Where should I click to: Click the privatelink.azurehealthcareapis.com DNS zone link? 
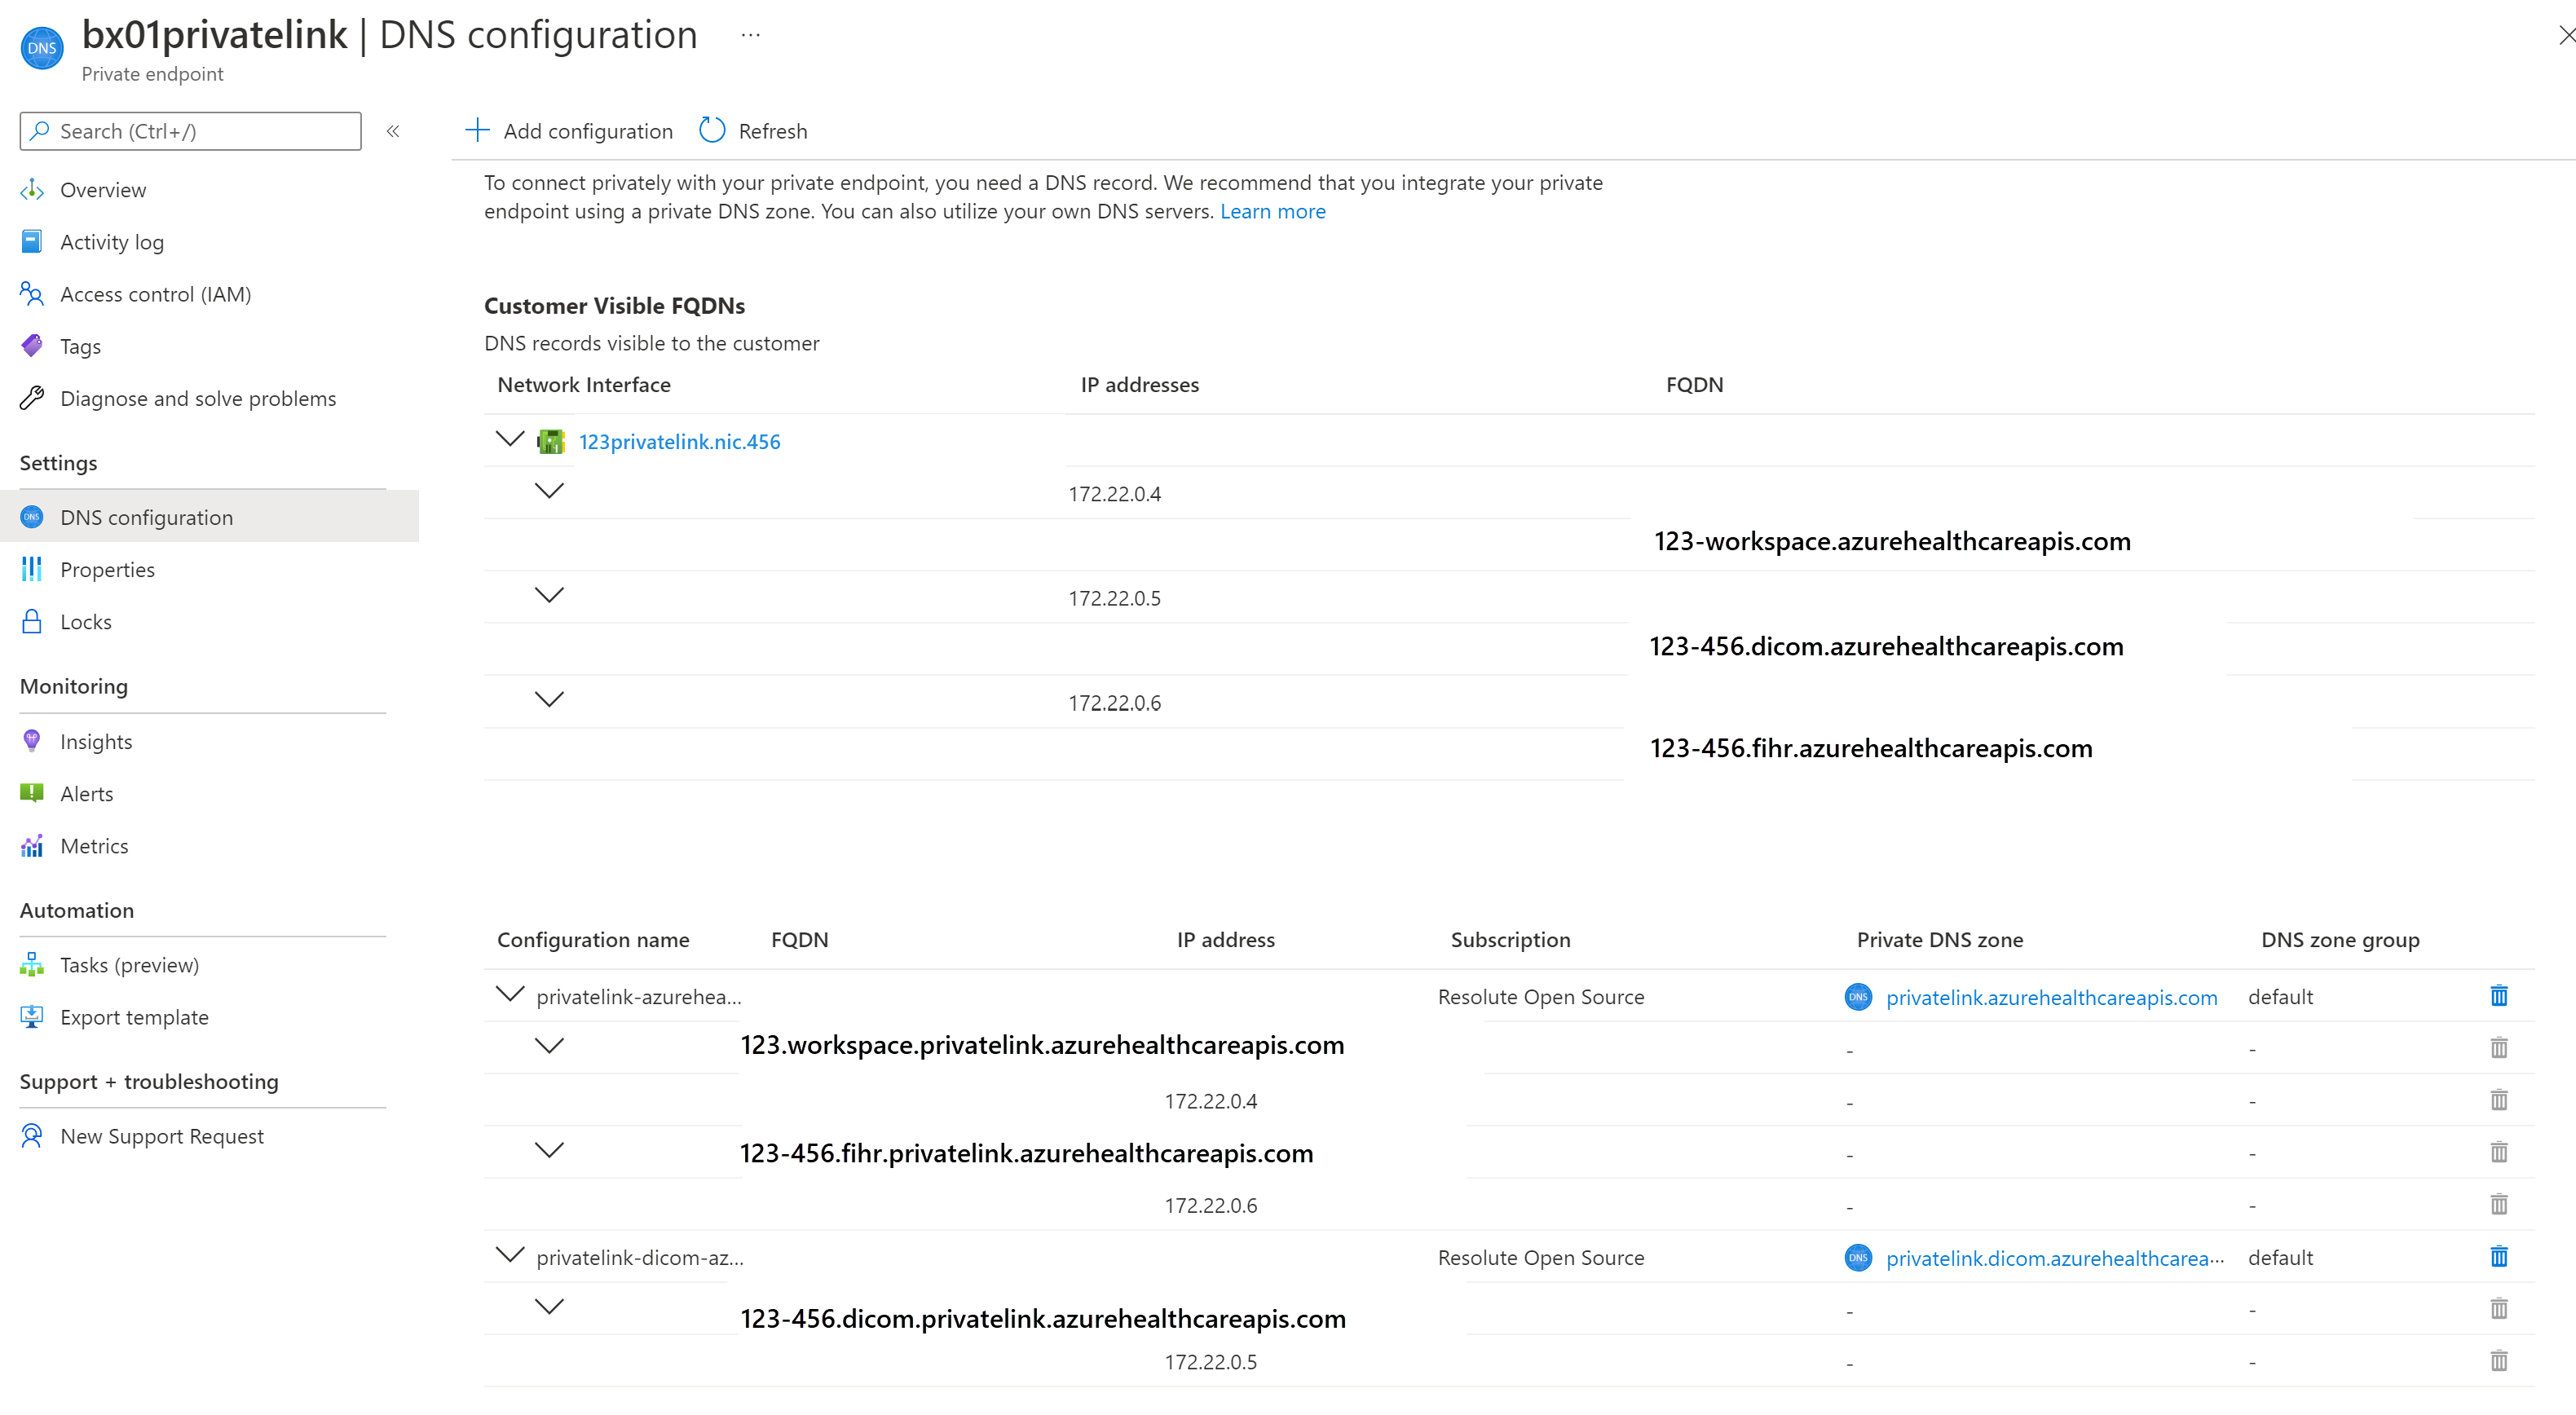[2048, 997]
